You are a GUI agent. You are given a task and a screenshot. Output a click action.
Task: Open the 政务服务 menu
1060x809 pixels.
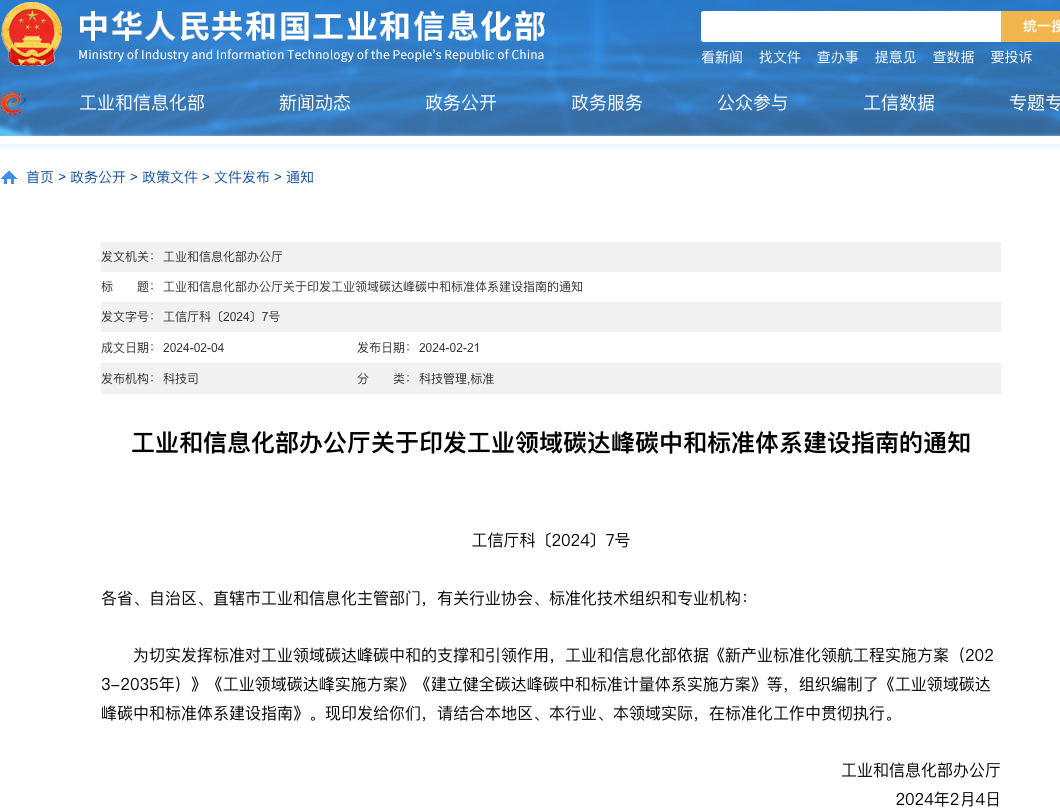[605, 102]
